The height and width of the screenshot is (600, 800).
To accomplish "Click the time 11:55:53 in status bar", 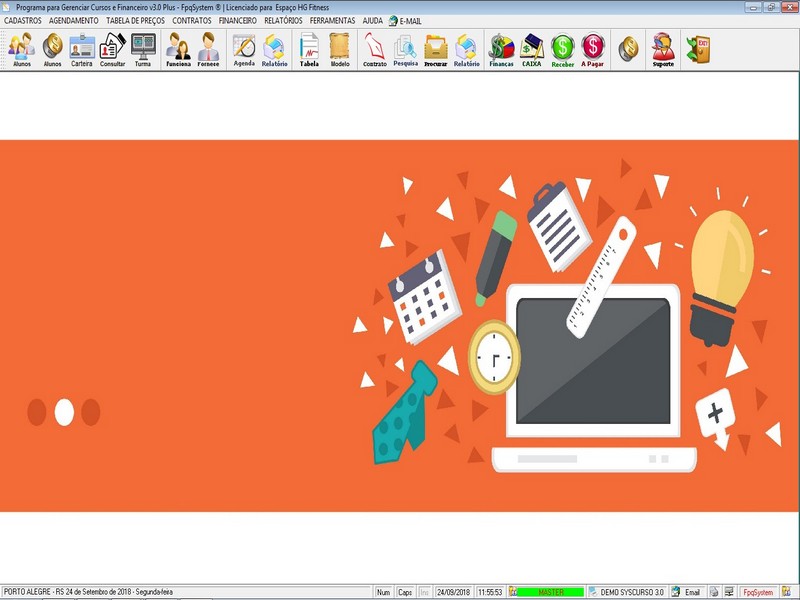I will (x=490, y=592).
